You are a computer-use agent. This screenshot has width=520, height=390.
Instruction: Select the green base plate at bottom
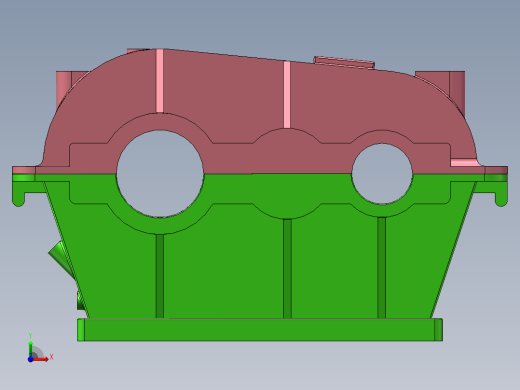coord(260,330)
